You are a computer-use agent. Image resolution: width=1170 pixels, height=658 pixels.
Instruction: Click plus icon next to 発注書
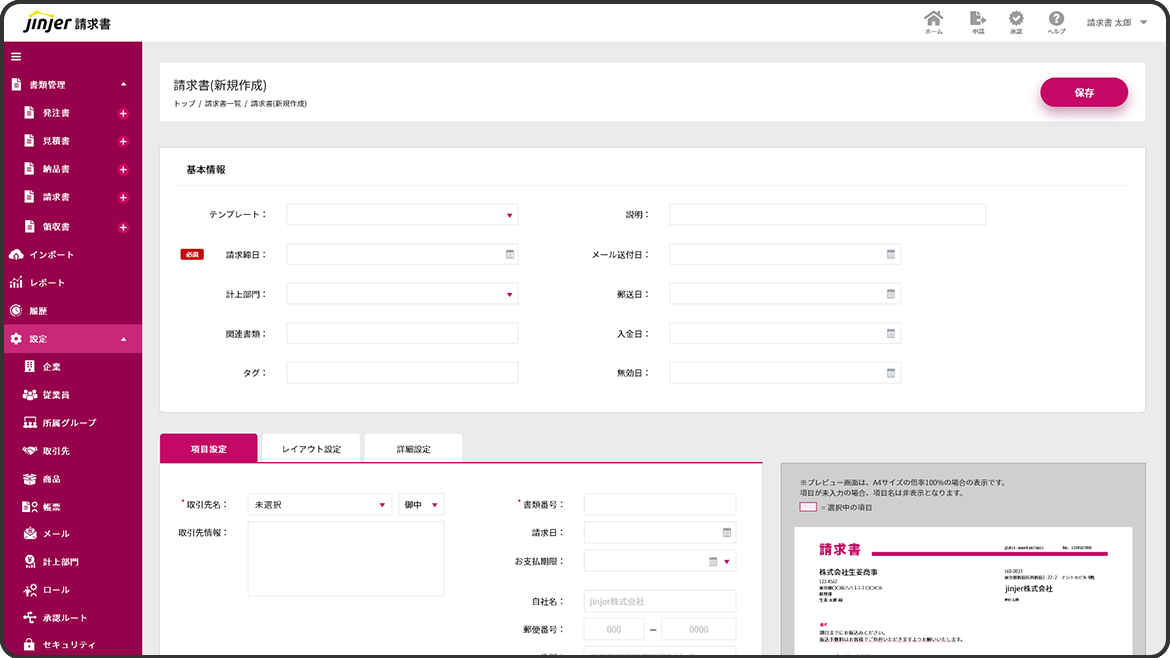[x=124, y=114]
